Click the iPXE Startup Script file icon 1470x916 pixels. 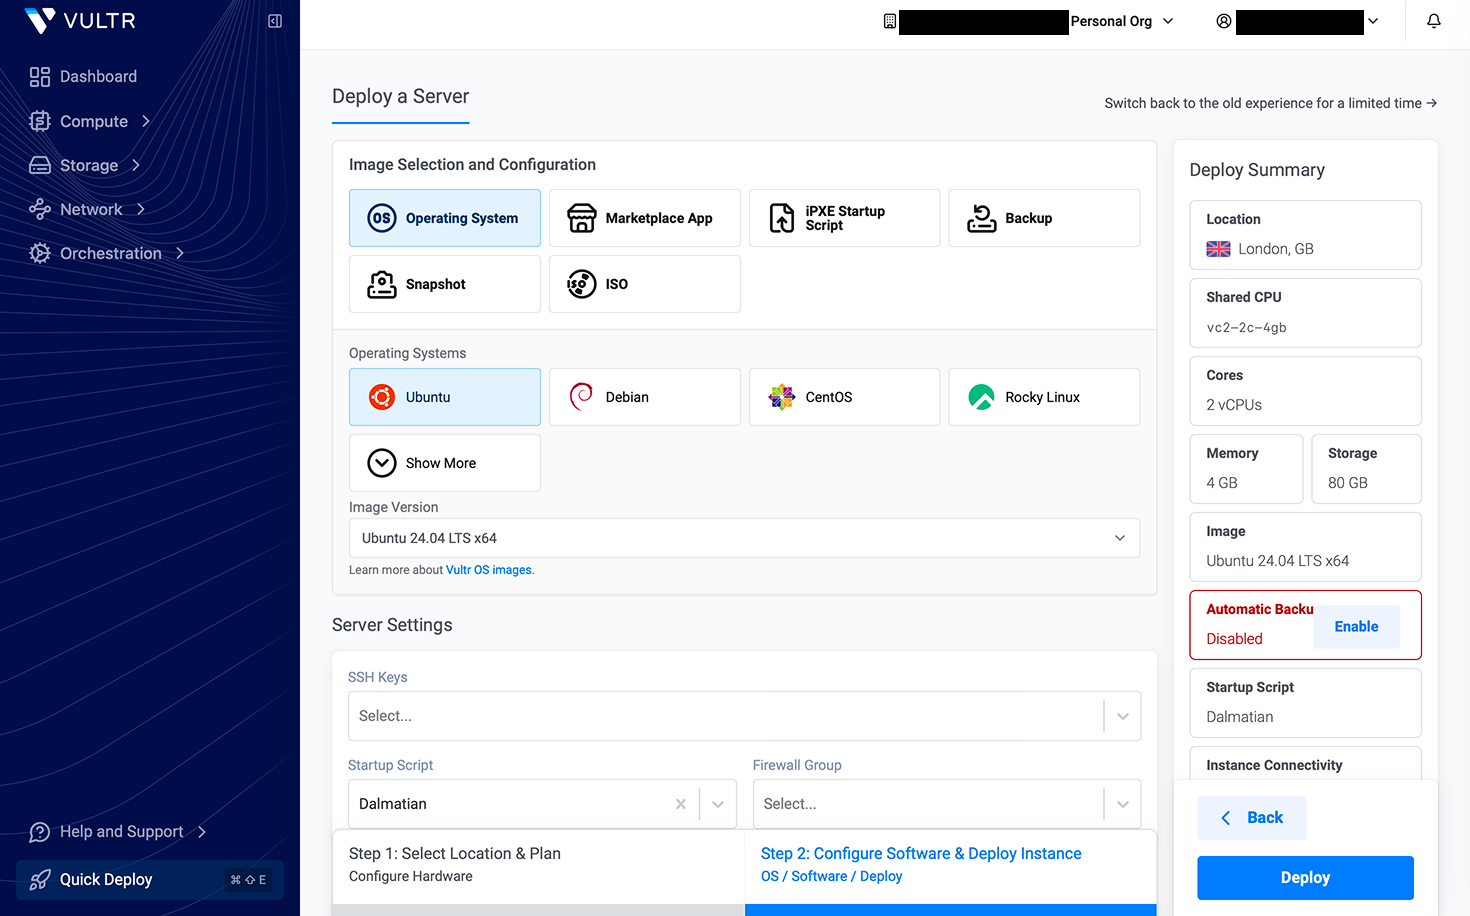coord(782,218)
